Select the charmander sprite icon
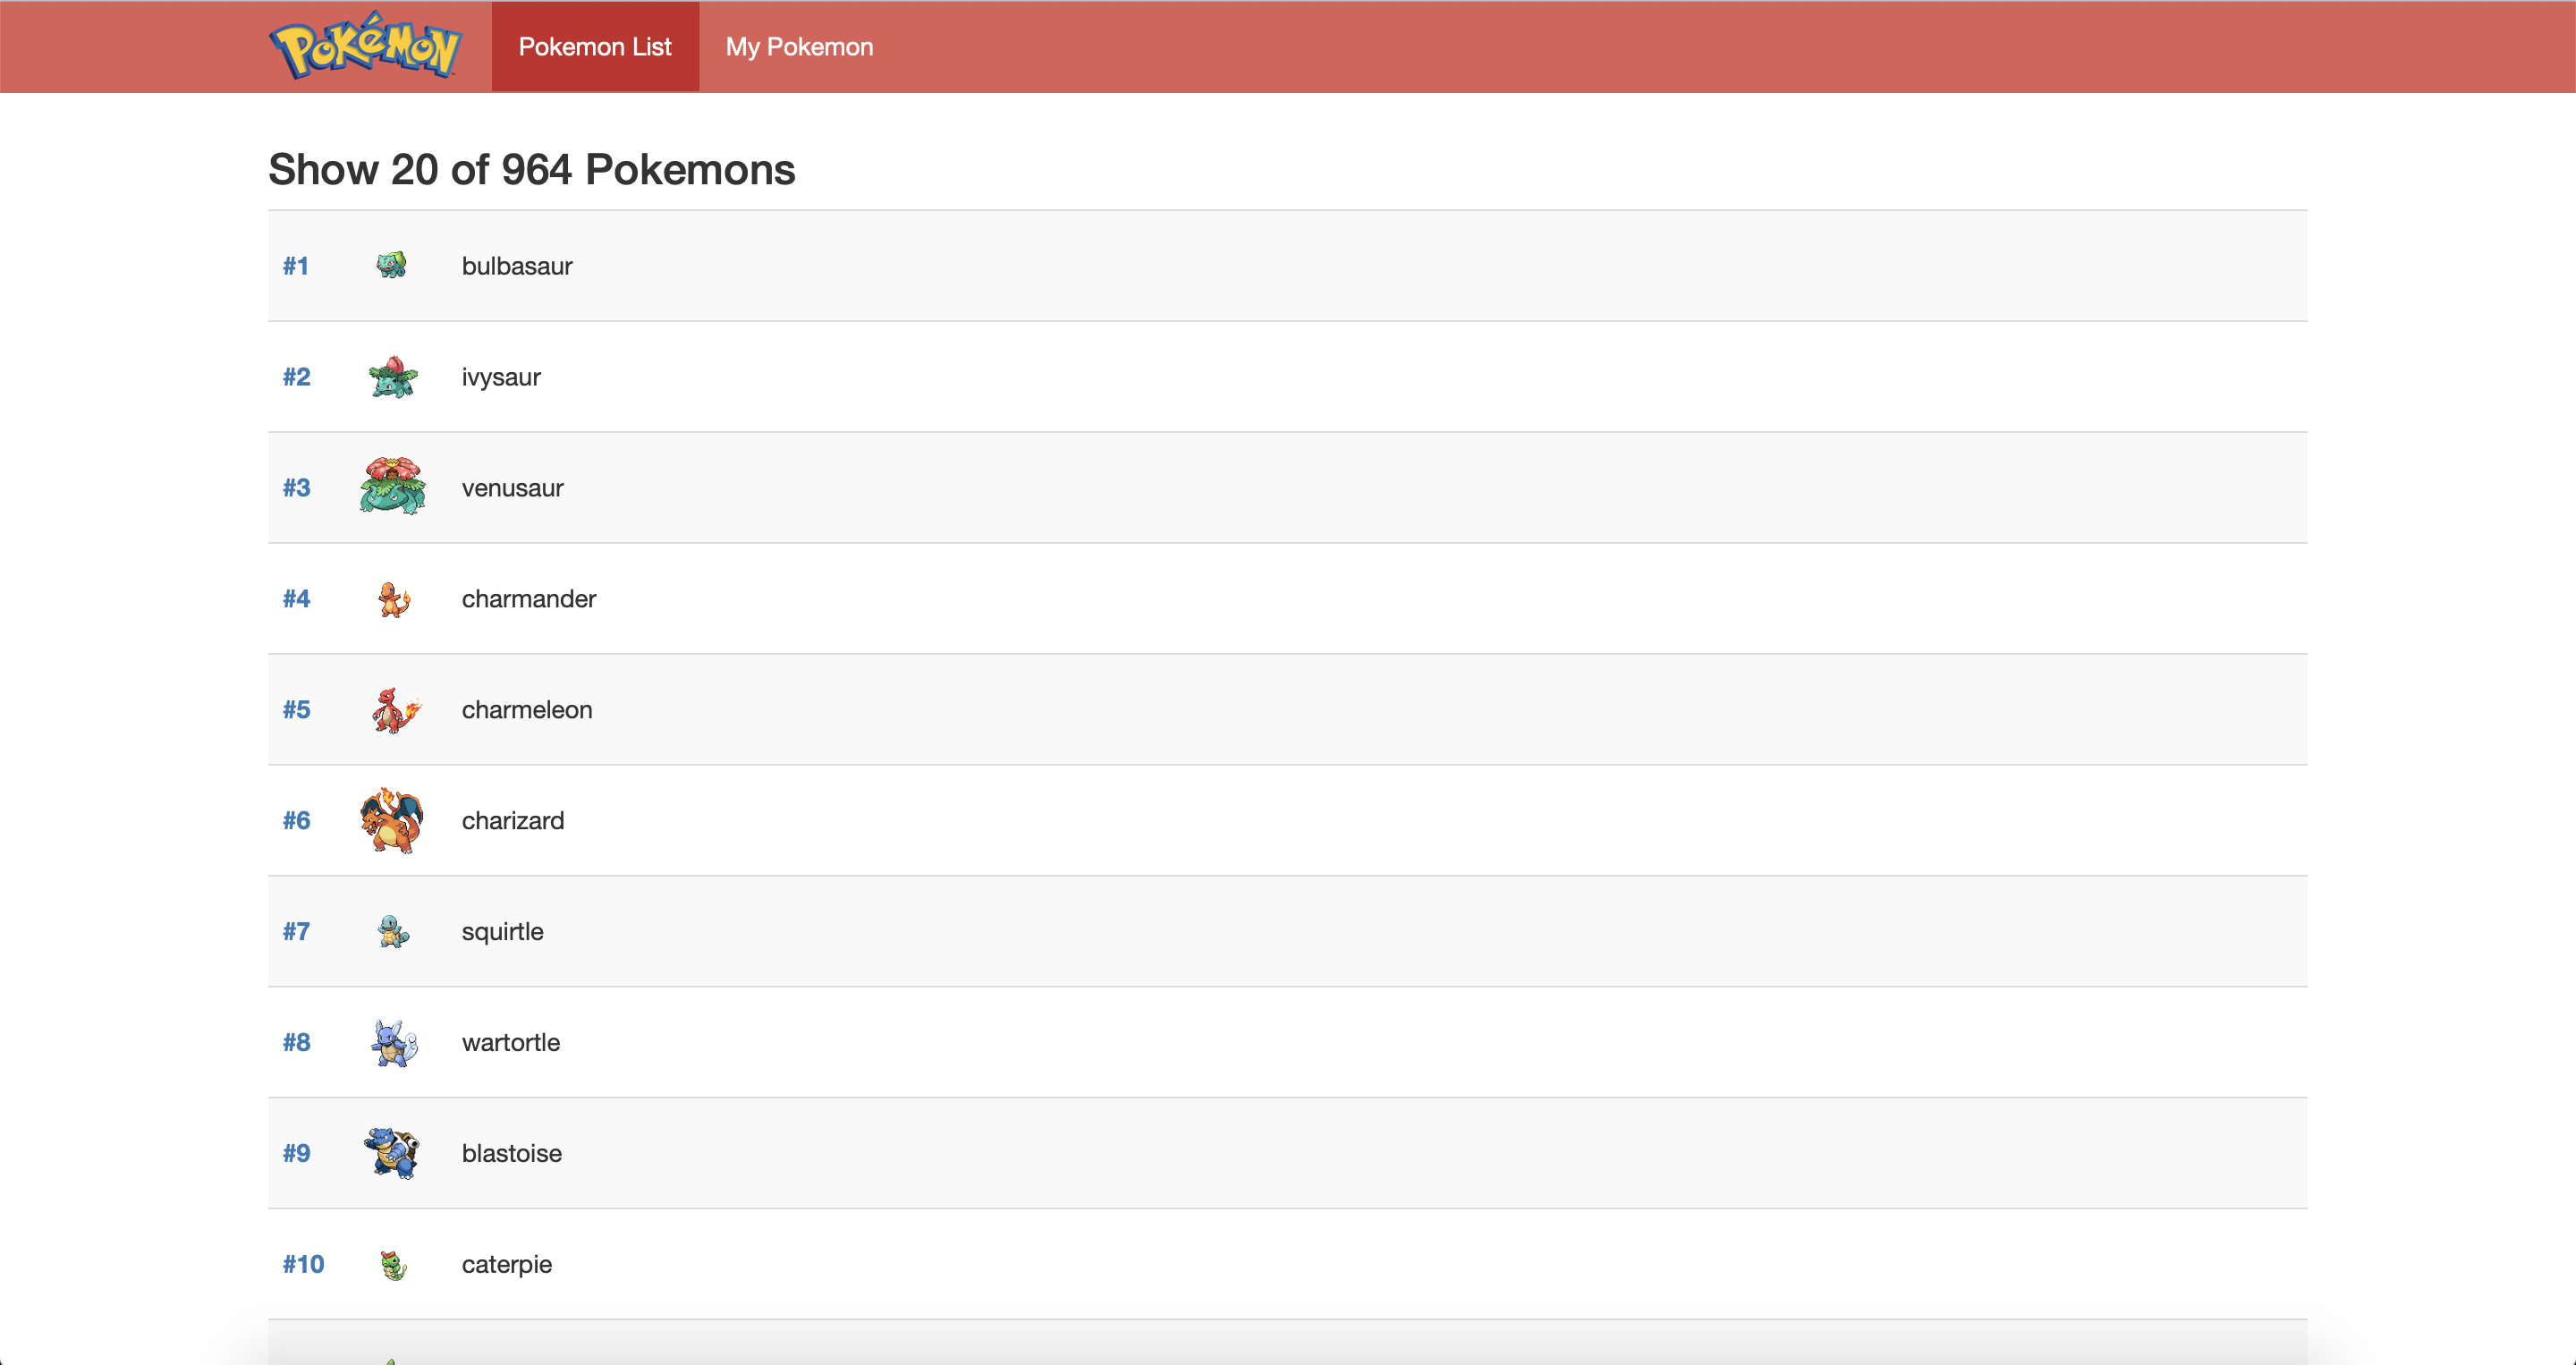 tap(393, 599)
